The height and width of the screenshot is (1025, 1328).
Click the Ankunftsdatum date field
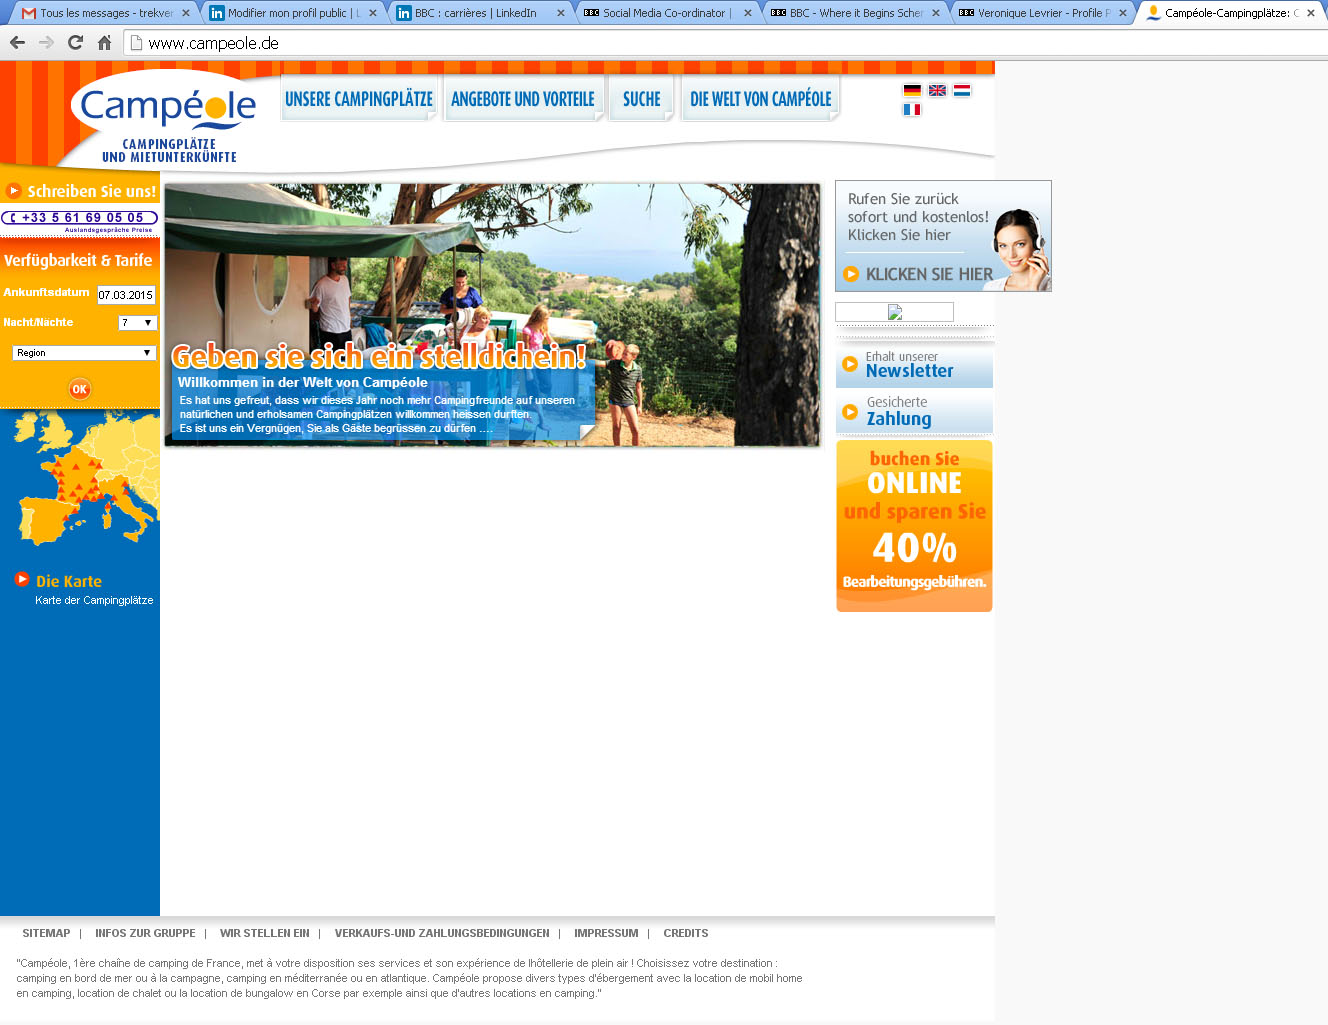126,295
